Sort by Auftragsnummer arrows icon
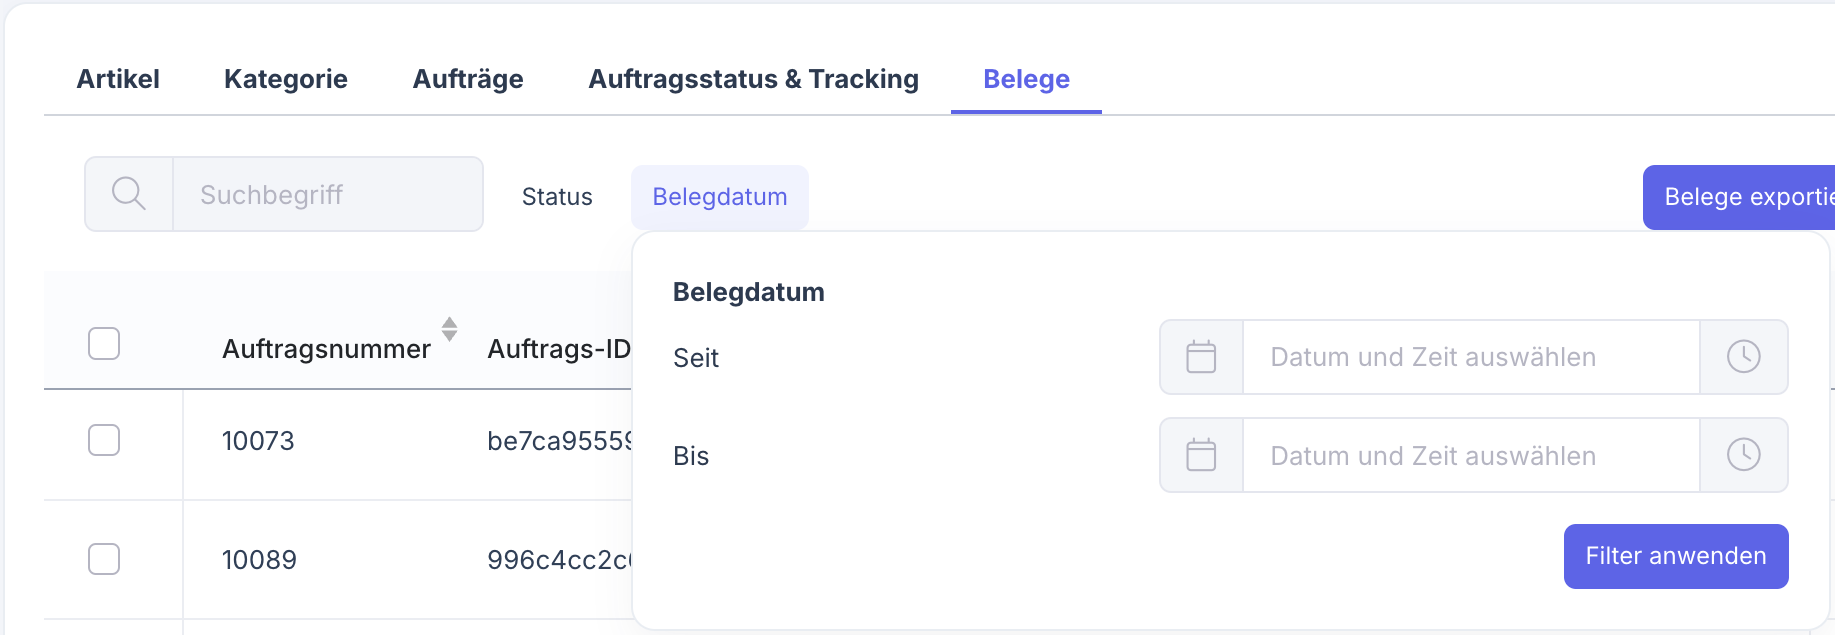The height and width of the screenshot is (635, 1835). (450, 329)
